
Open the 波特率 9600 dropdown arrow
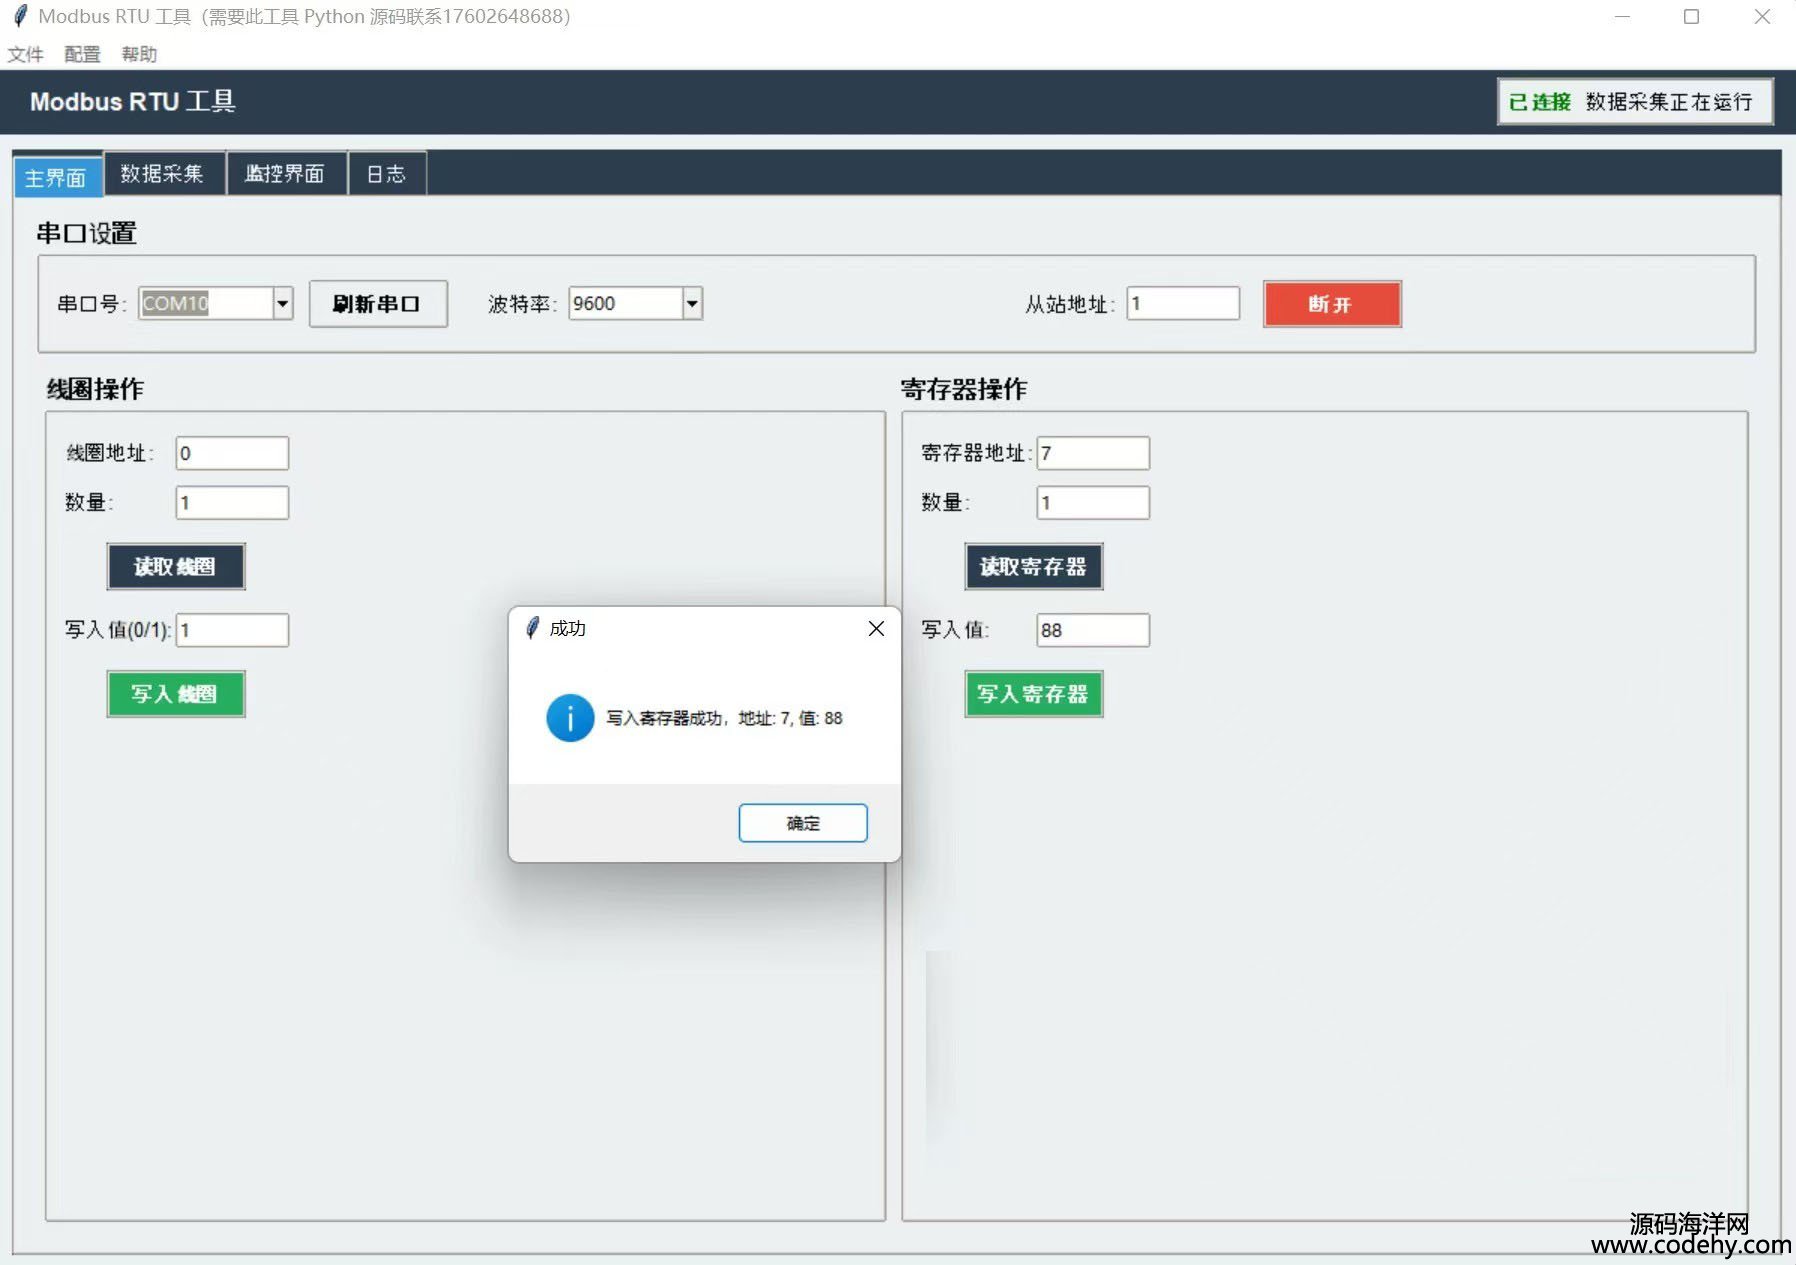(692, 303)
